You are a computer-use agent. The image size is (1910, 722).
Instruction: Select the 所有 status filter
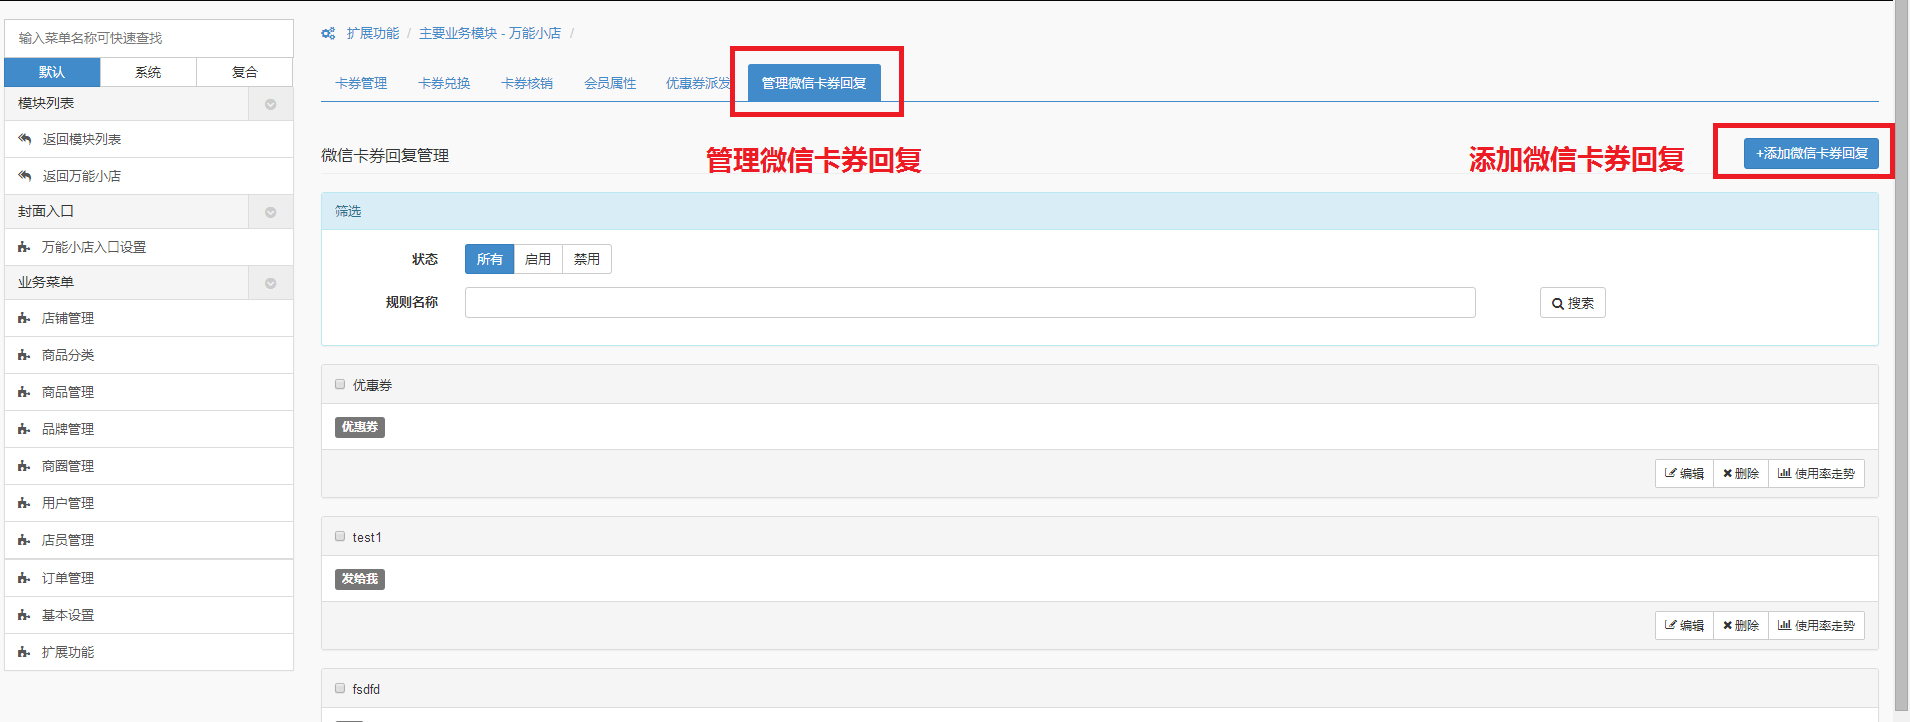click(x=489, y=259)
